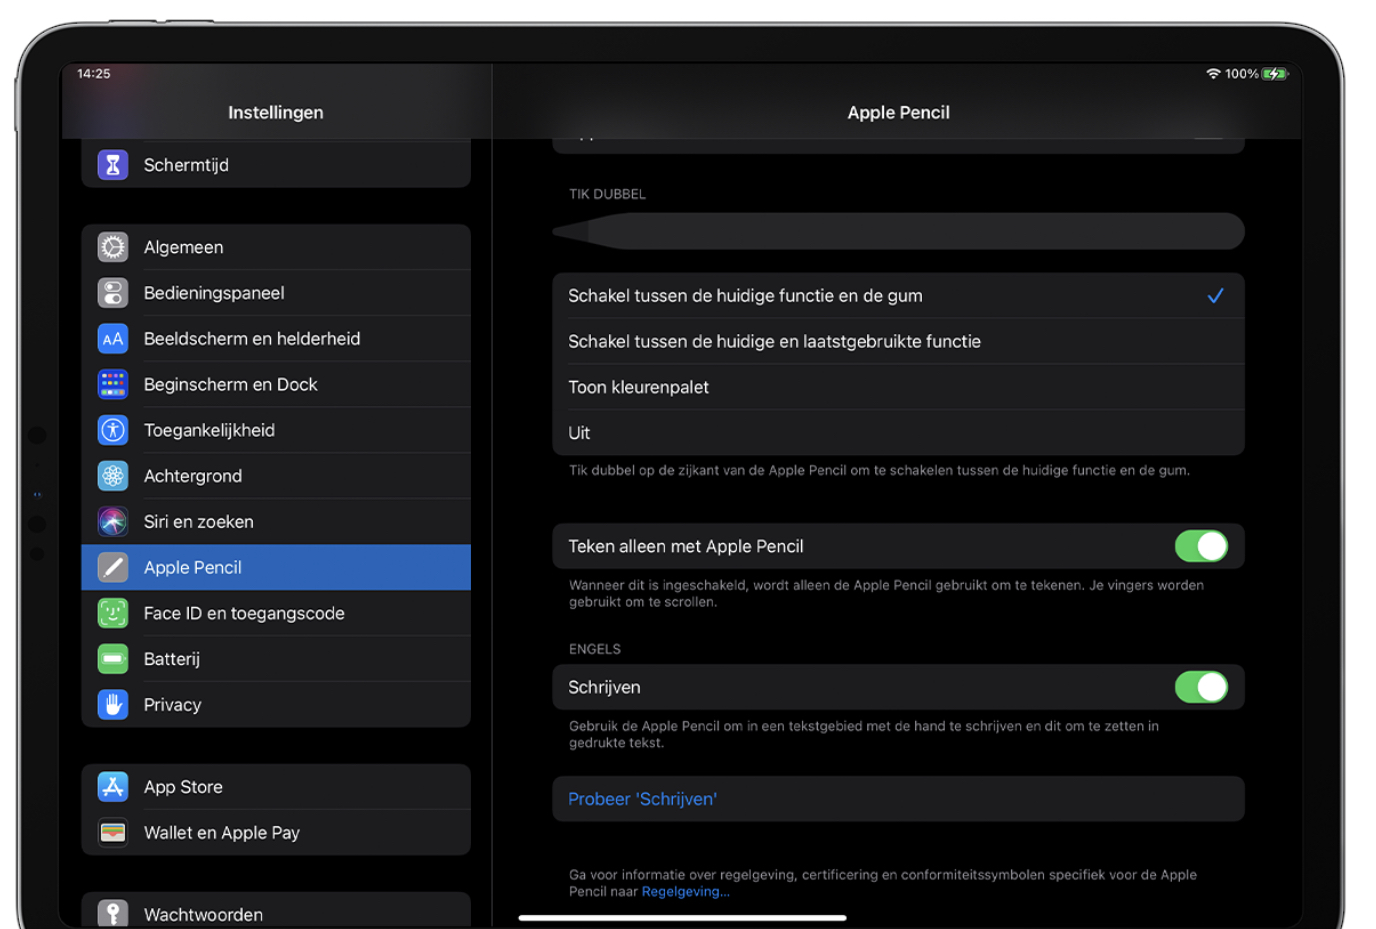The image size is (1376, 929).
Task: Open Wallet en Apple Pay settings
Action: [x=276, y=832]
